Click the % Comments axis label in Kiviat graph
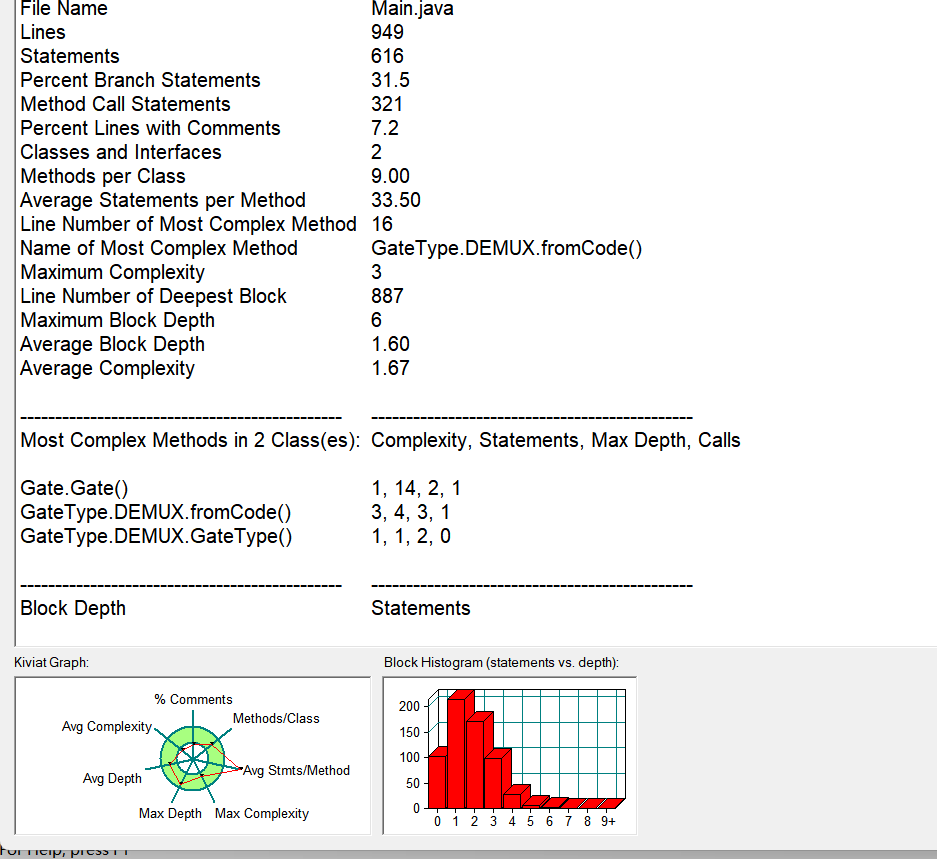The height and width of the screenshot is (859, 937). 193,699
